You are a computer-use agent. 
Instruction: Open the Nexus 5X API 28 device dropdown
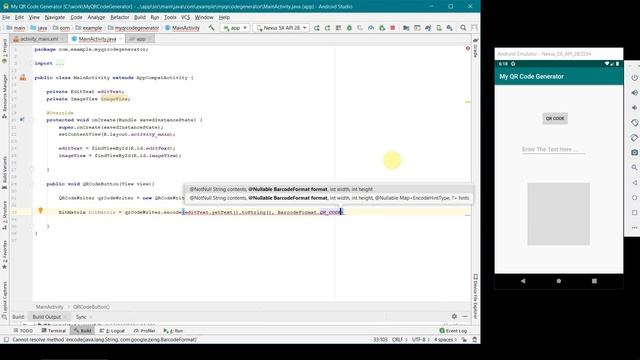click(281, 28)
